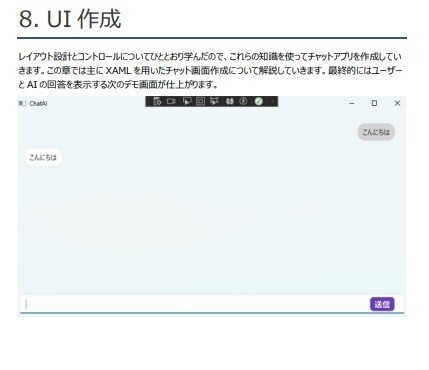Minimize the ChatAI window
Screen dimensions: 429x370
click(x=351, y=103)
